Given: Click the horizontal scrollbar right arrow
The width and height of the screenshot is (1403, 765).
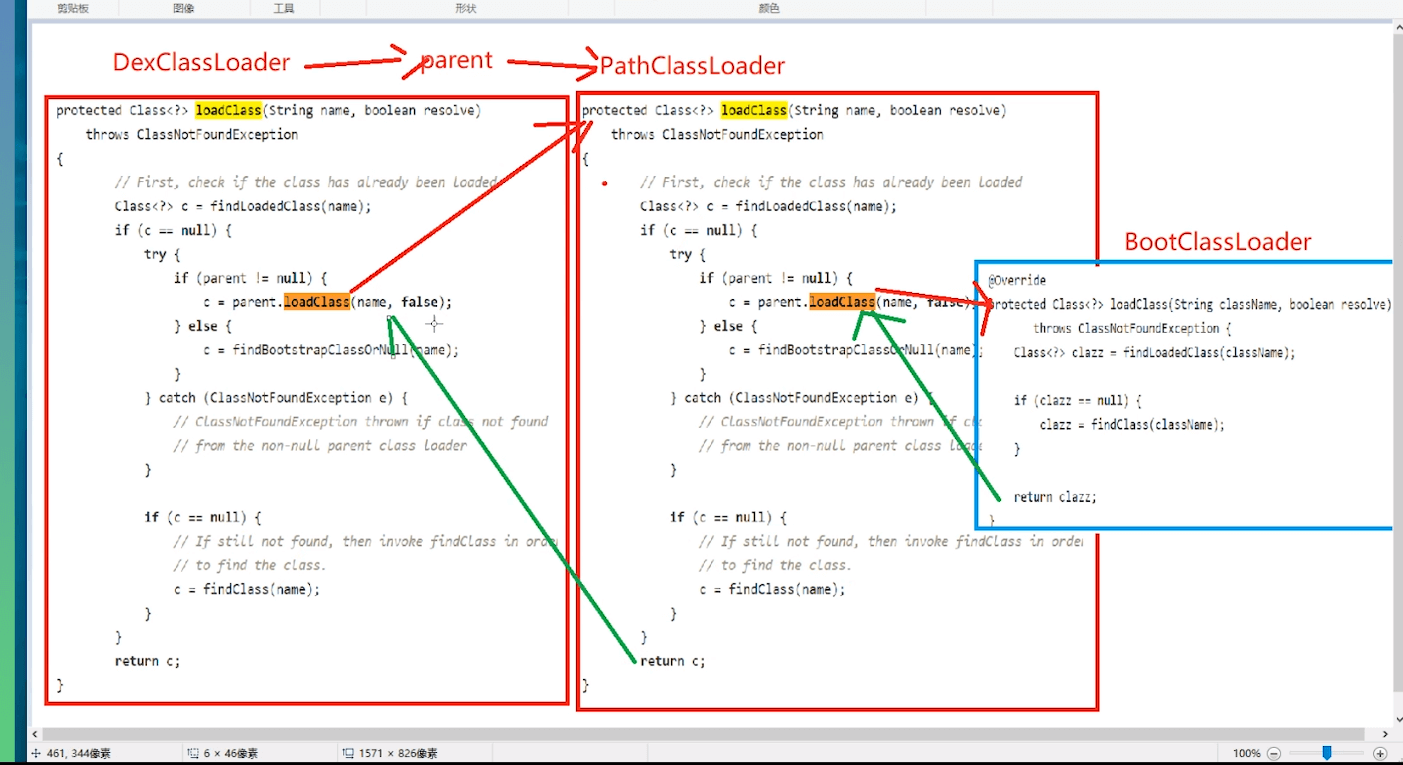Looking at the screenshot, I should point(1386,734).
